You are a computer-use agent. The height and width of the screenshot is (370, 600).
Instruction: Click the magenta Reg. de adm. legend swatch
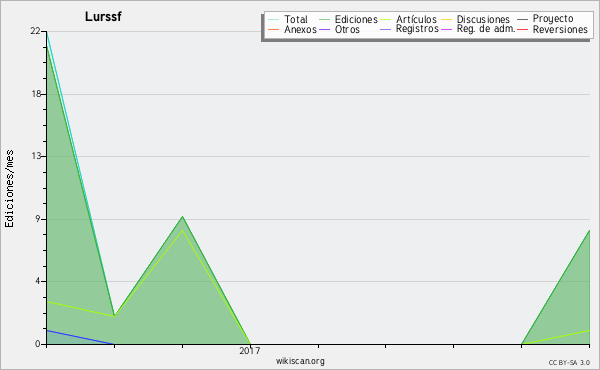447,29
